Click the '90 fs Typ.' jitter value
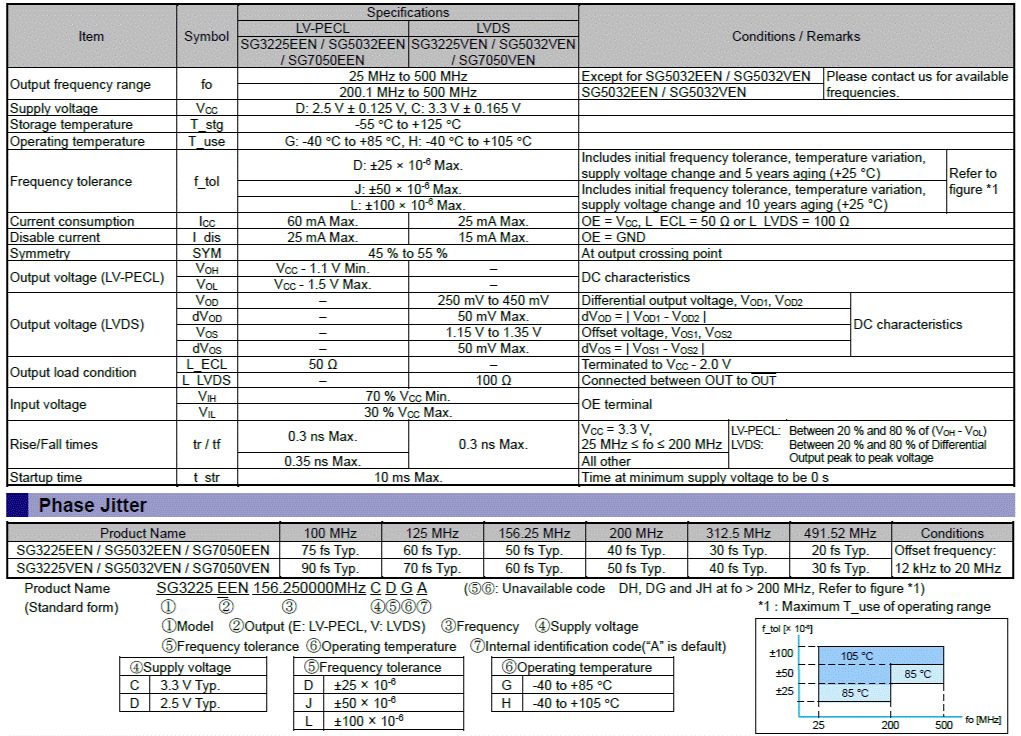This screenshot has width=1021, height=736. point(329,568)
